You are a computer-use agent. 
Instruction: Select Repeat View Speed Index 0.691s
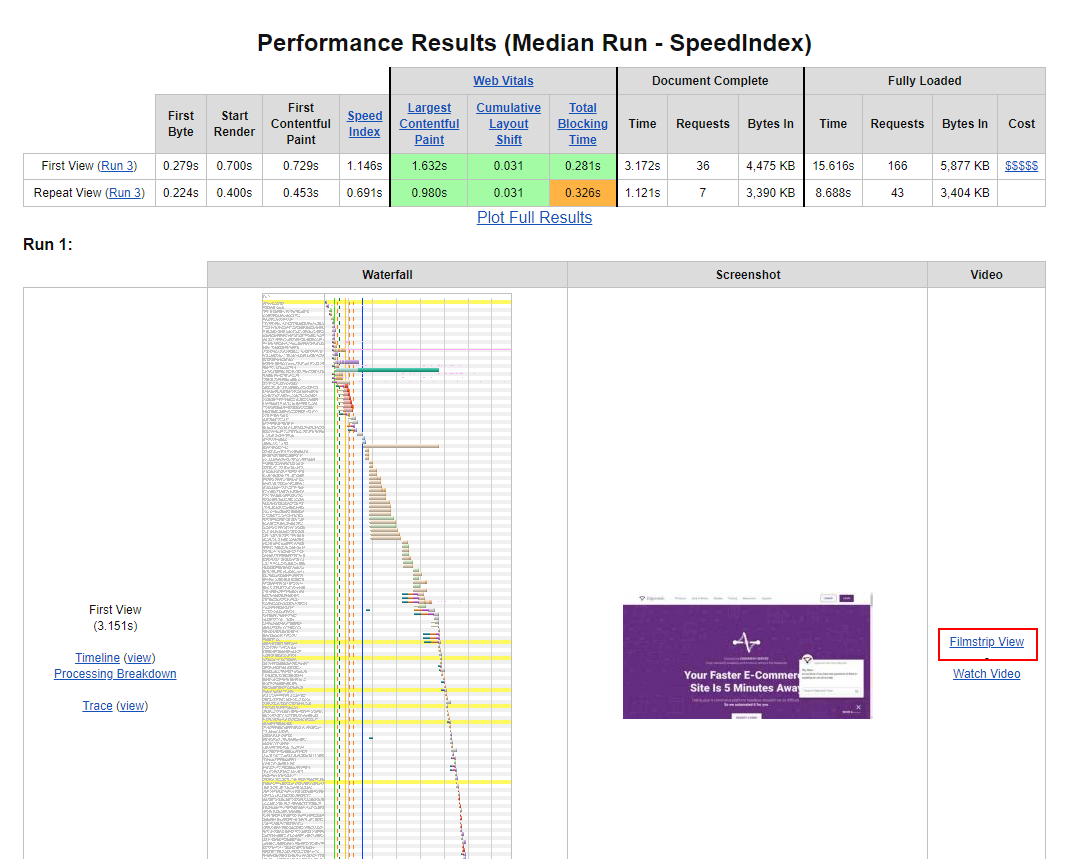(364, 193)
